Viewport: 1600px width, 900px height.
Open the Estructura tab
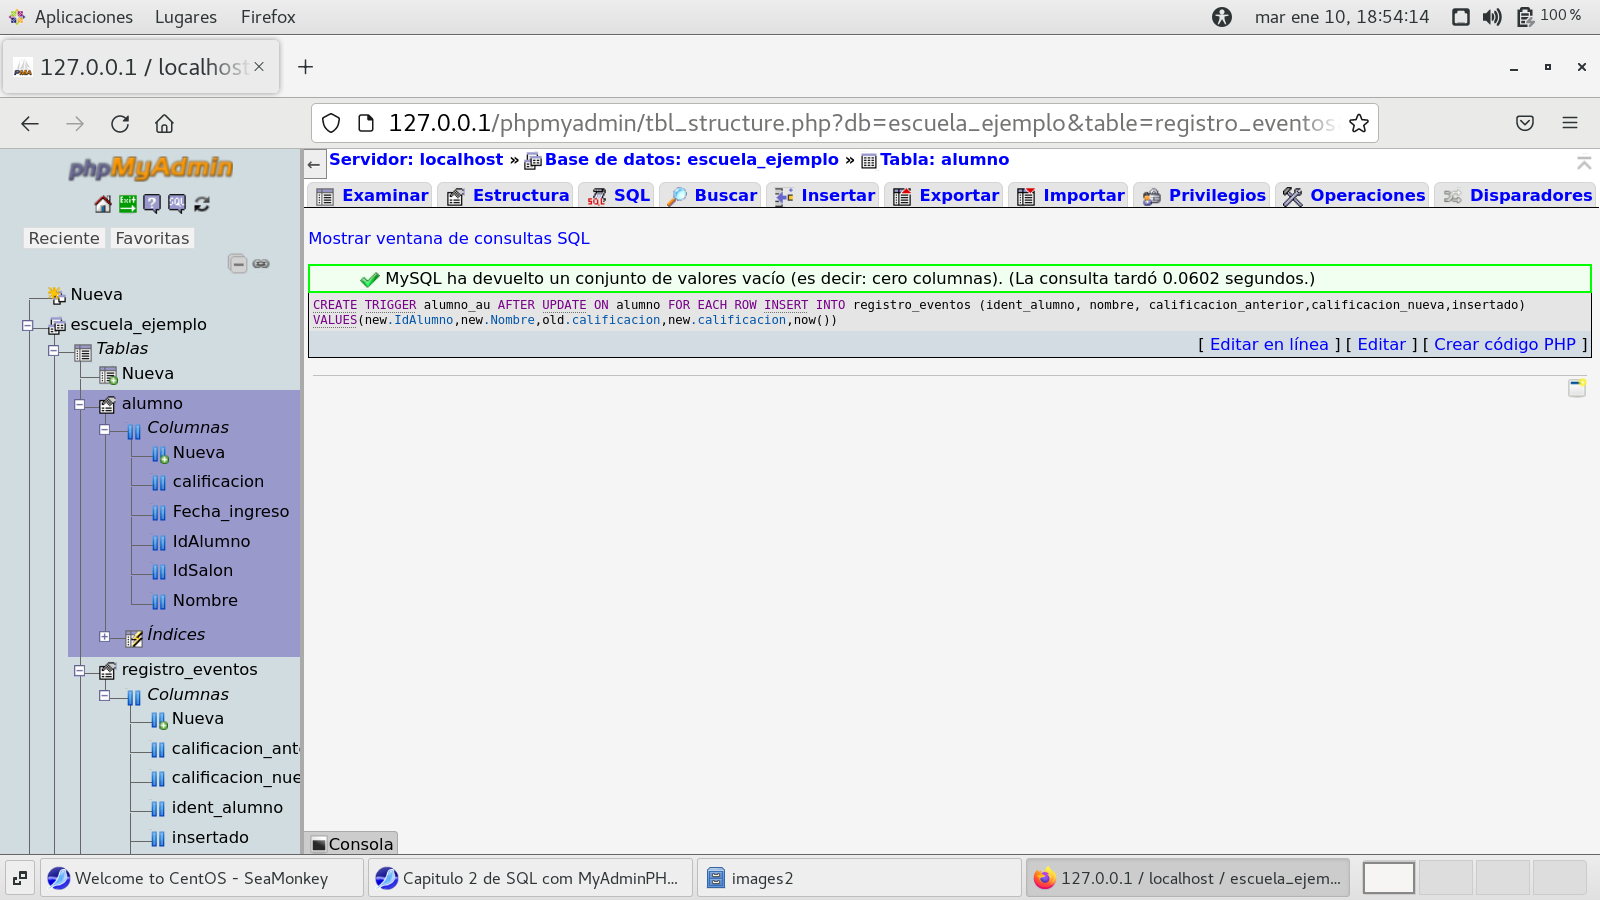[510, 196]
